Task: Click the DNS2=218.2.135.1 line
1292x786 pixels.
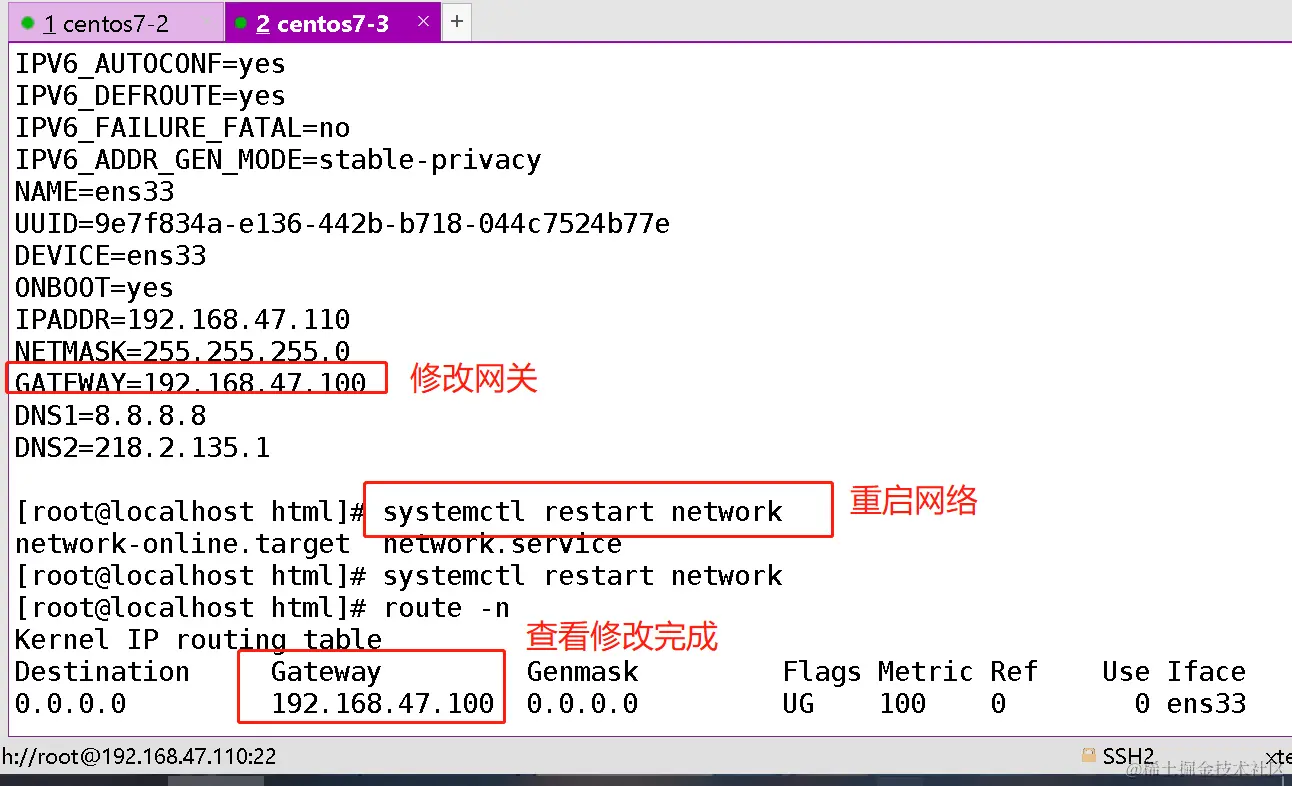Action: pos(143,447)
